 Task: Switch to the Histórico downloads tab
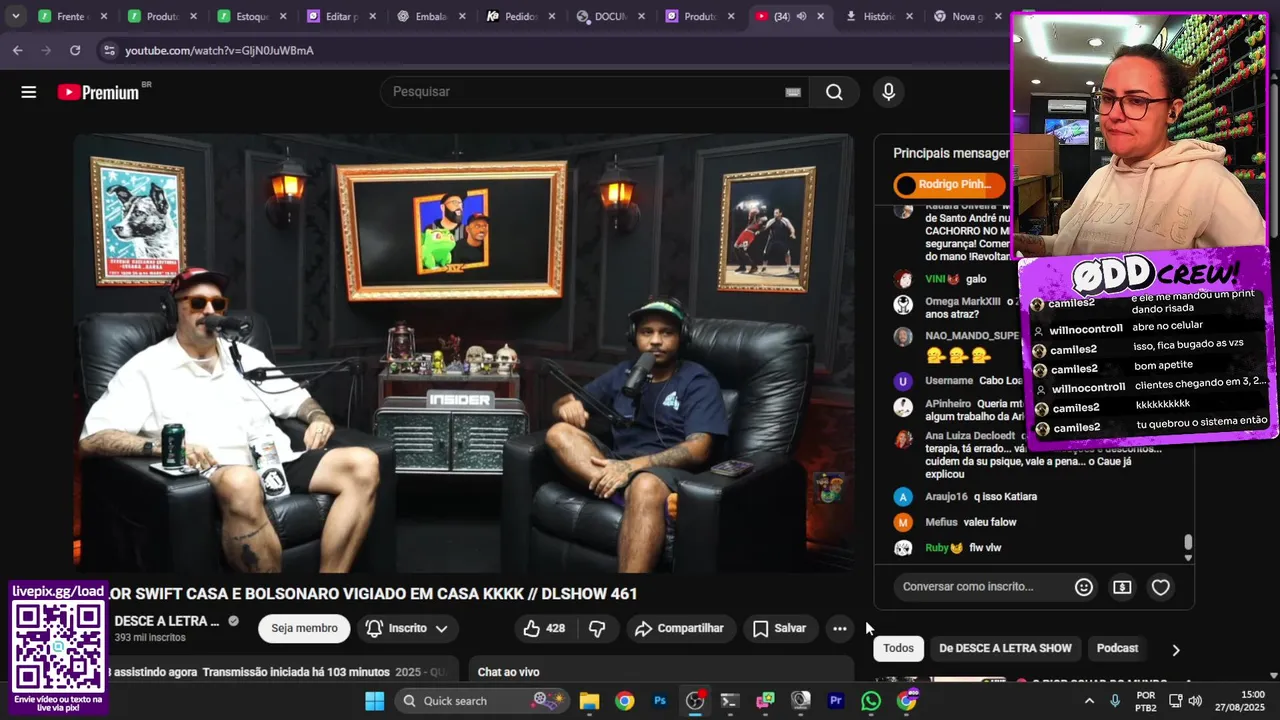click(x=880, y=16)
